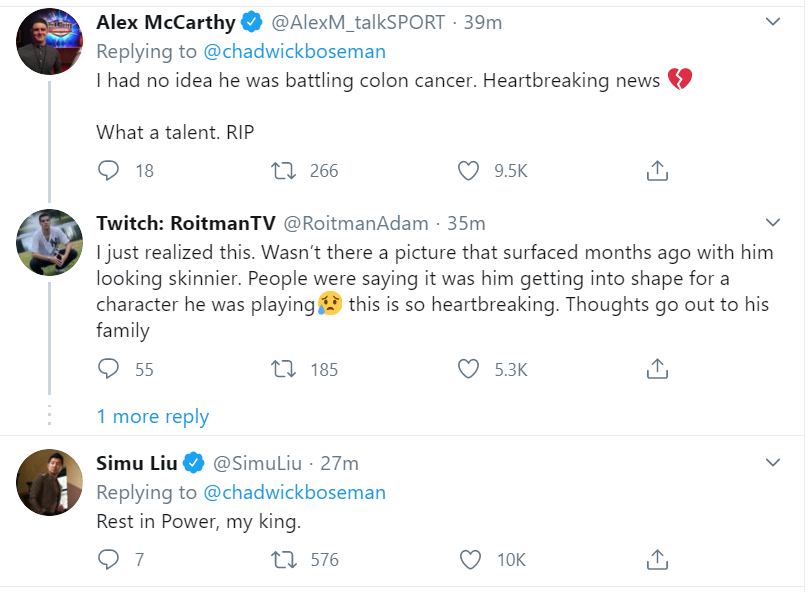The height and width of the screenshot is (592, 812).
Task: Share Simu Liu's tweet
Action: [657, 560]
